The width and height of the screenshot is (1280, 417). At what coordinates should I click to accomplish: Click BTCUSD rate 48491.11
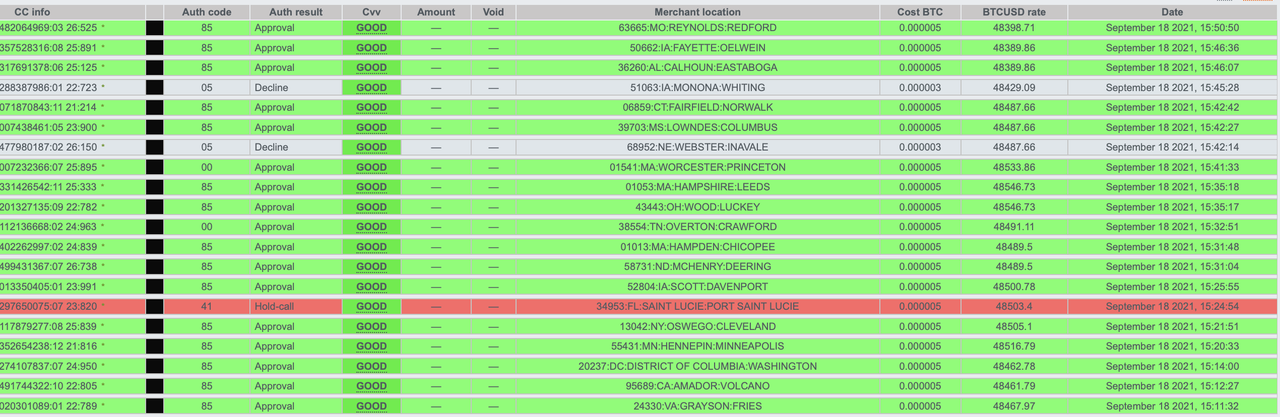tap(1013, 227)
